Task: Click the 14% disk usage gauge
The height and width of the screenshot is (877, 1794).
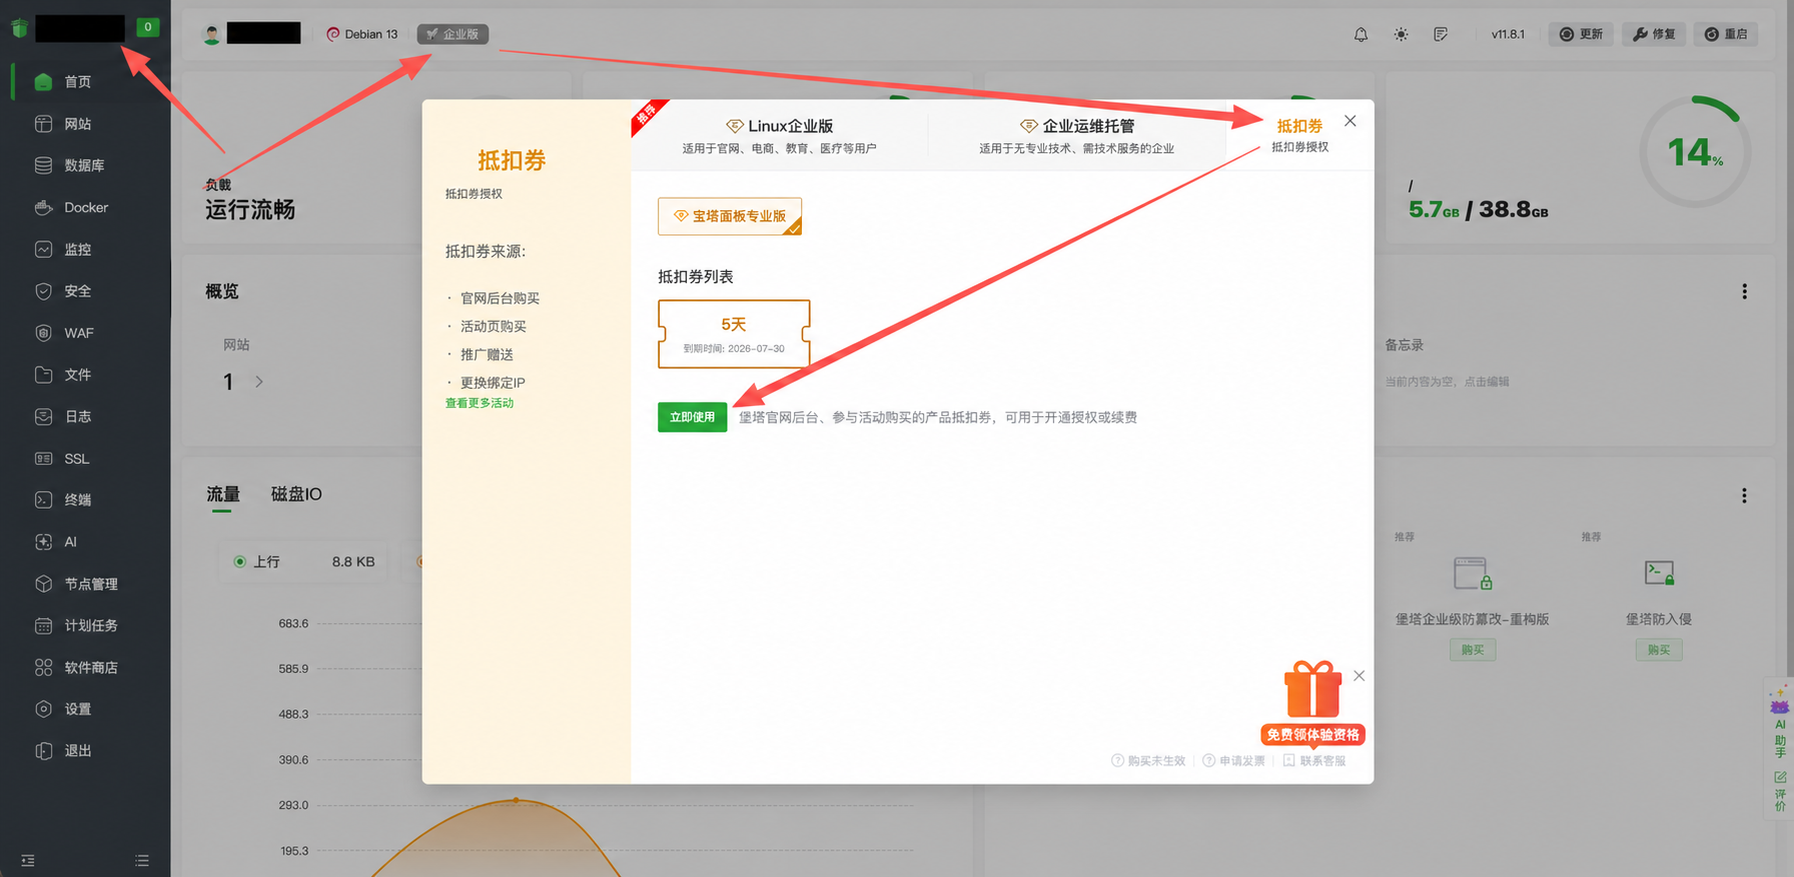Action: [1694, 152]
